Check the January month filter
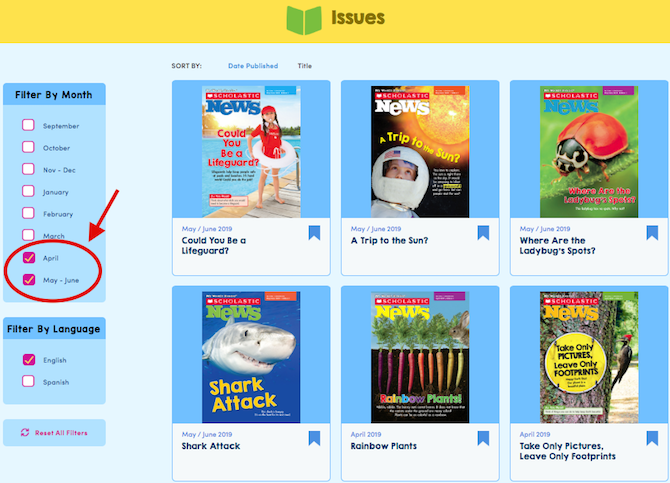The width and height of the screenshot is (670, 483). [x=28, y=191]
